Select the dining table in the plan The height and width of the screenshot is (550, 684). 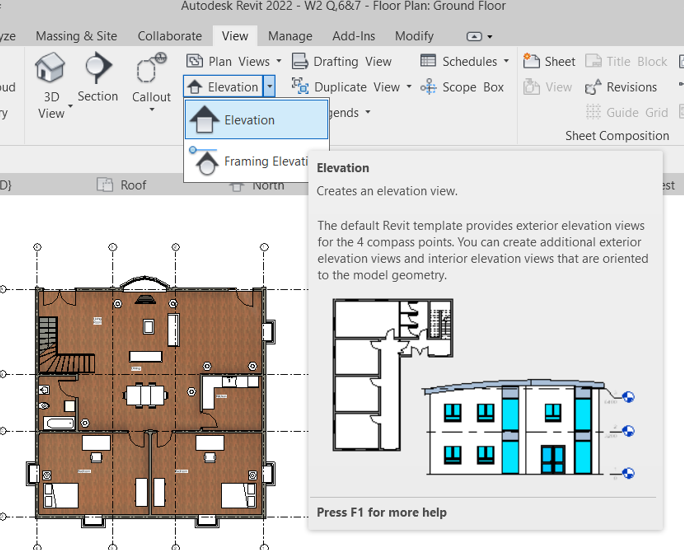click(x=145, y=395)
